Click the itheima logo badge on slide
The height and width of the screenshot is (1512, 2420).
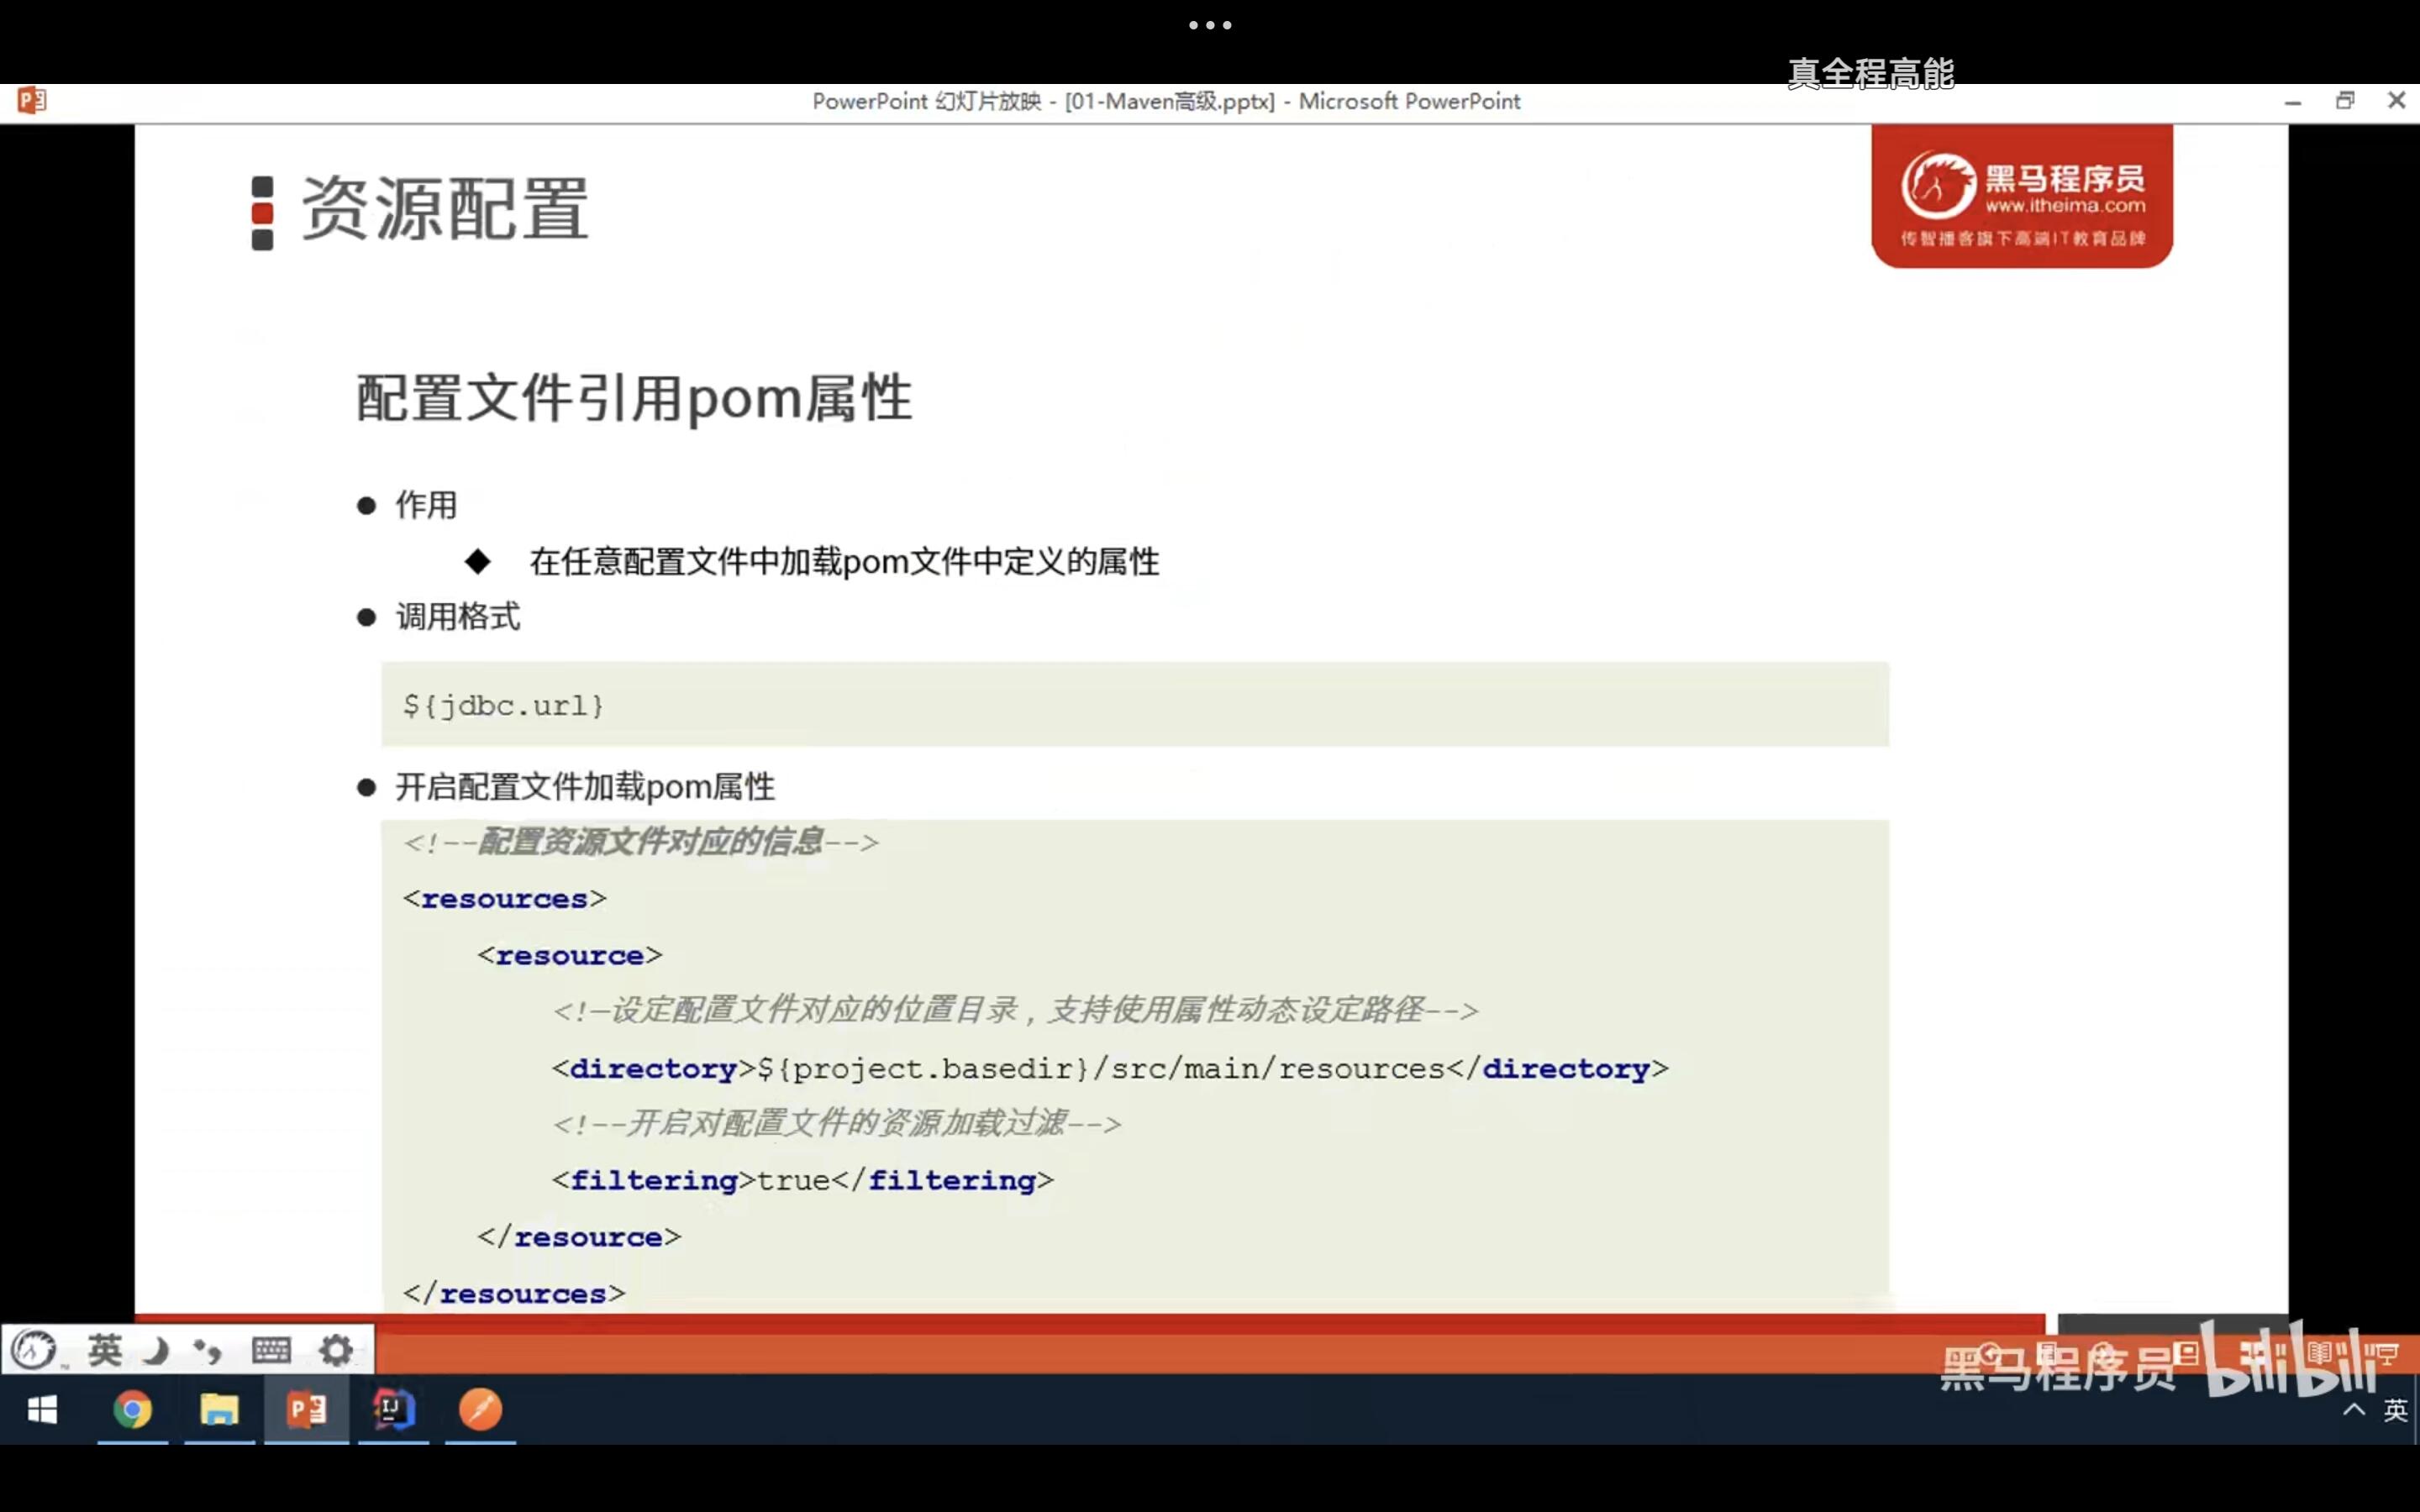click(x=2021, y=196)
